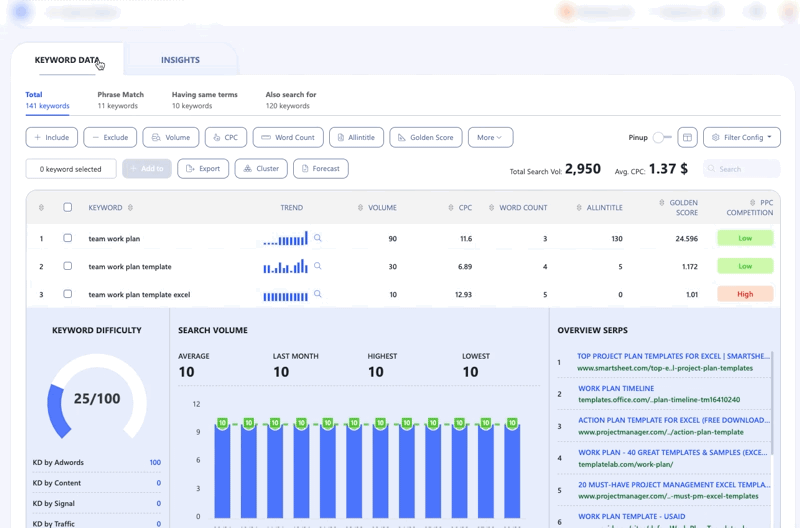Click the Cluster icon
The width and height of the screenshot is (800, 528).
[247, 168]
